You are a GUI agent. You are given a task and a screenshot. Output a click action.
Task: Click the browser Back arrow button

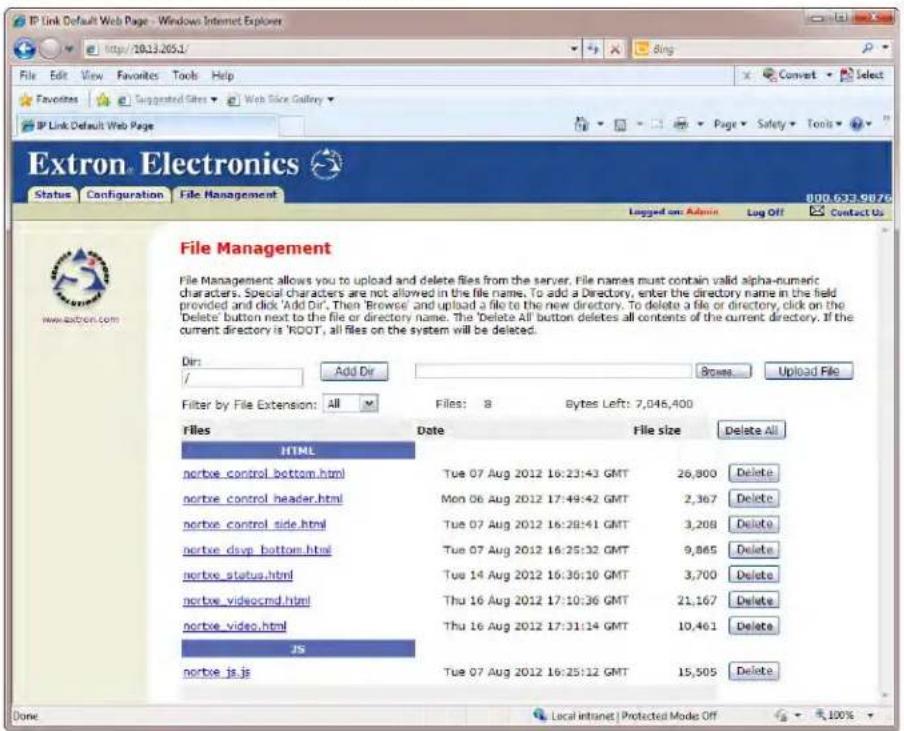coord(24,49)
